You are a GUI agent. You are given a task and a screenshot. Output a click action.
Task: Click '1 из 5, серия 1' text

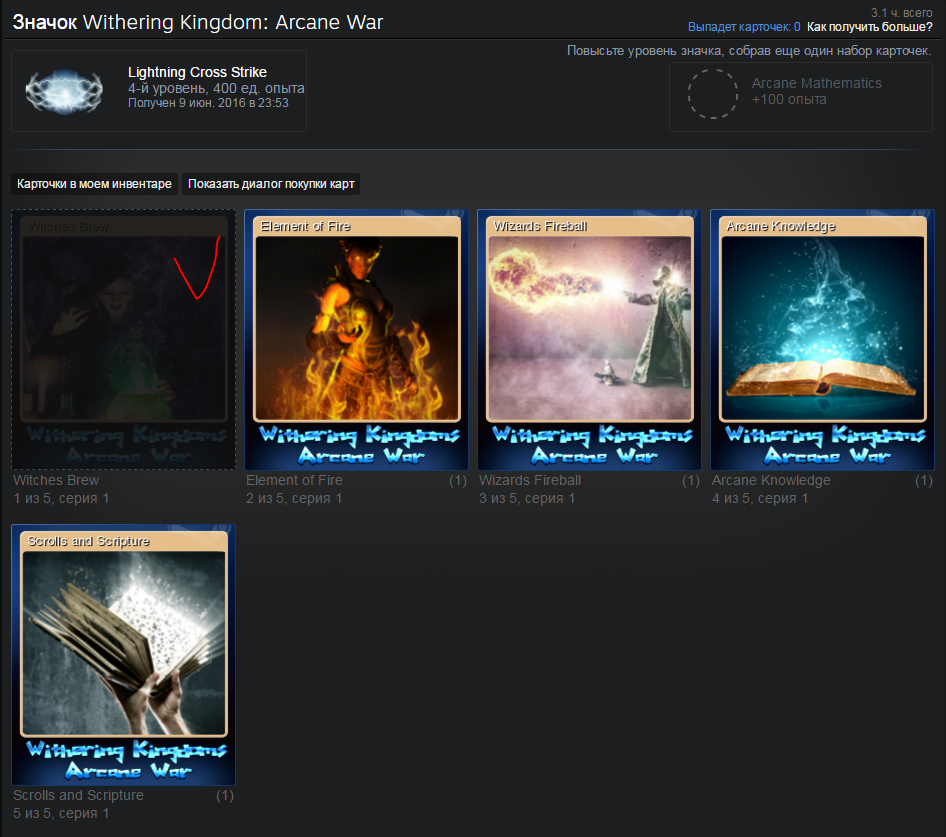61,498
